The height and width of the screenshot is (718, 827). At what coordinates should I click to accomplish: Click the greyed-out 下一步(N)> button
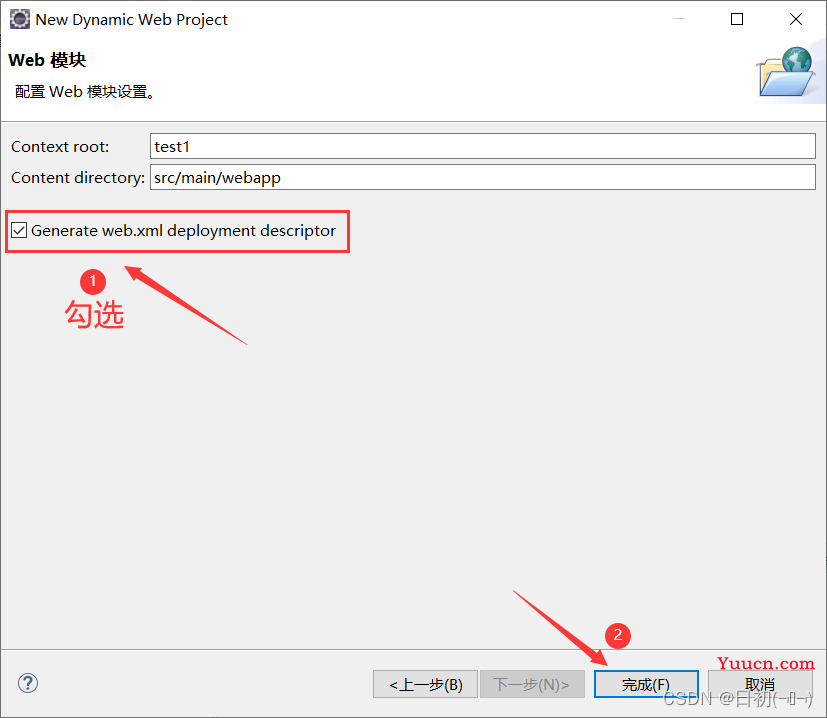coord(531,684)
